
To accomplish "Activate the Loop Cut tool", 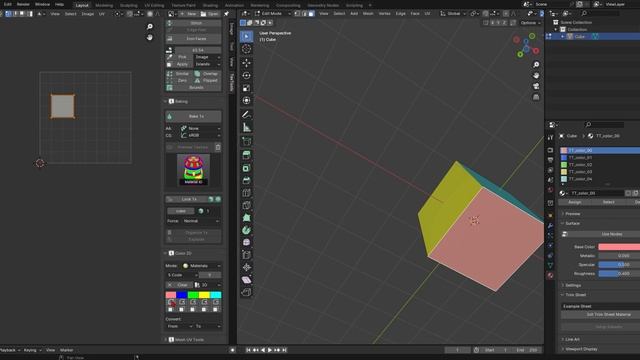I will (x=246, y=193).
